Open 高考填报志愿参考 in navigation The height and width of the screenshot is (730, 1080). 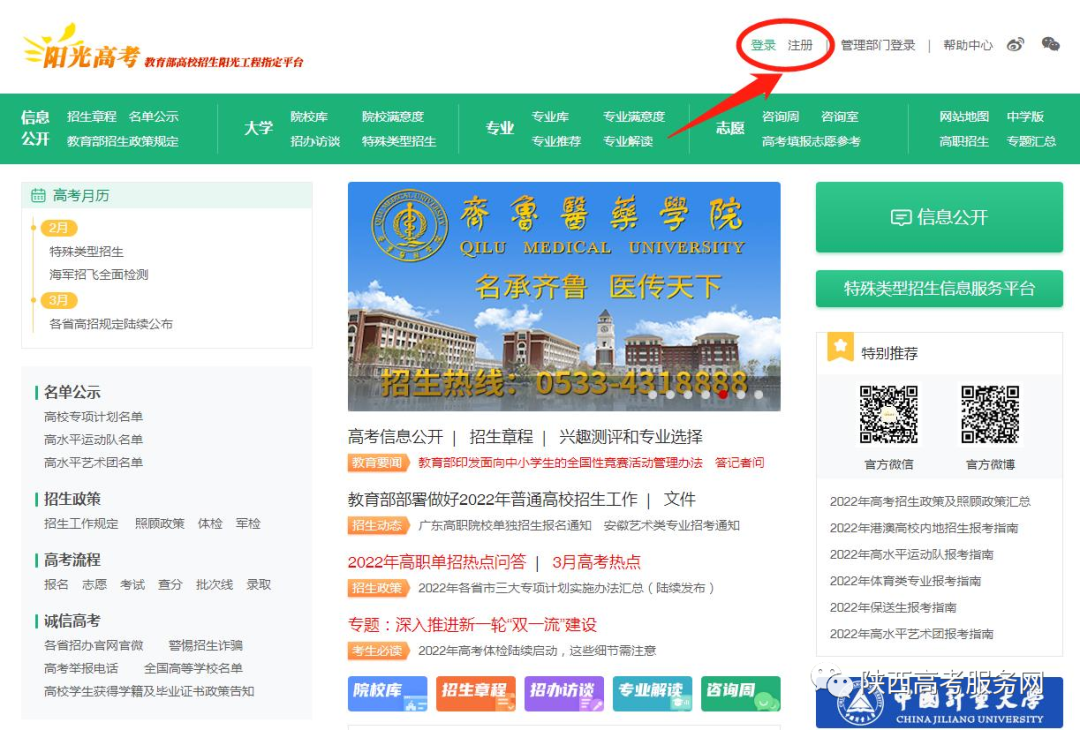(811, 141)
